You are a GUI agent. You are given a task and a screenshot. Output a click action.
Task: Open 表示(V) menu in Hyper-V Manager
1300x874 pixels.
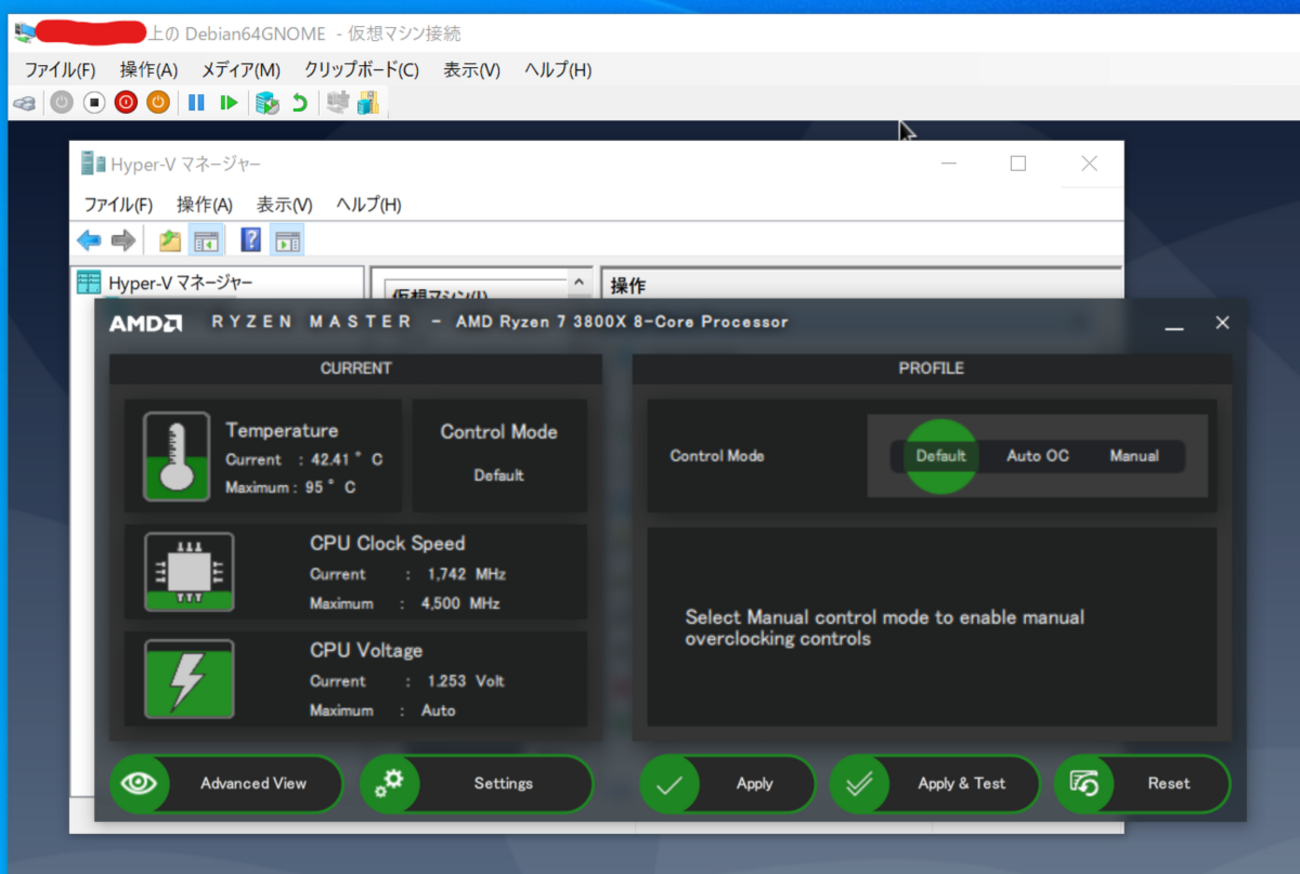pyautogui.click(x=285, y=205)
